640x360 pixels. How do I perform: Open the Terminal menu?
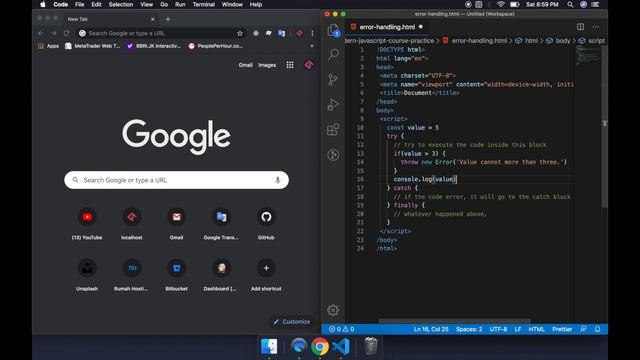point(204,4)
